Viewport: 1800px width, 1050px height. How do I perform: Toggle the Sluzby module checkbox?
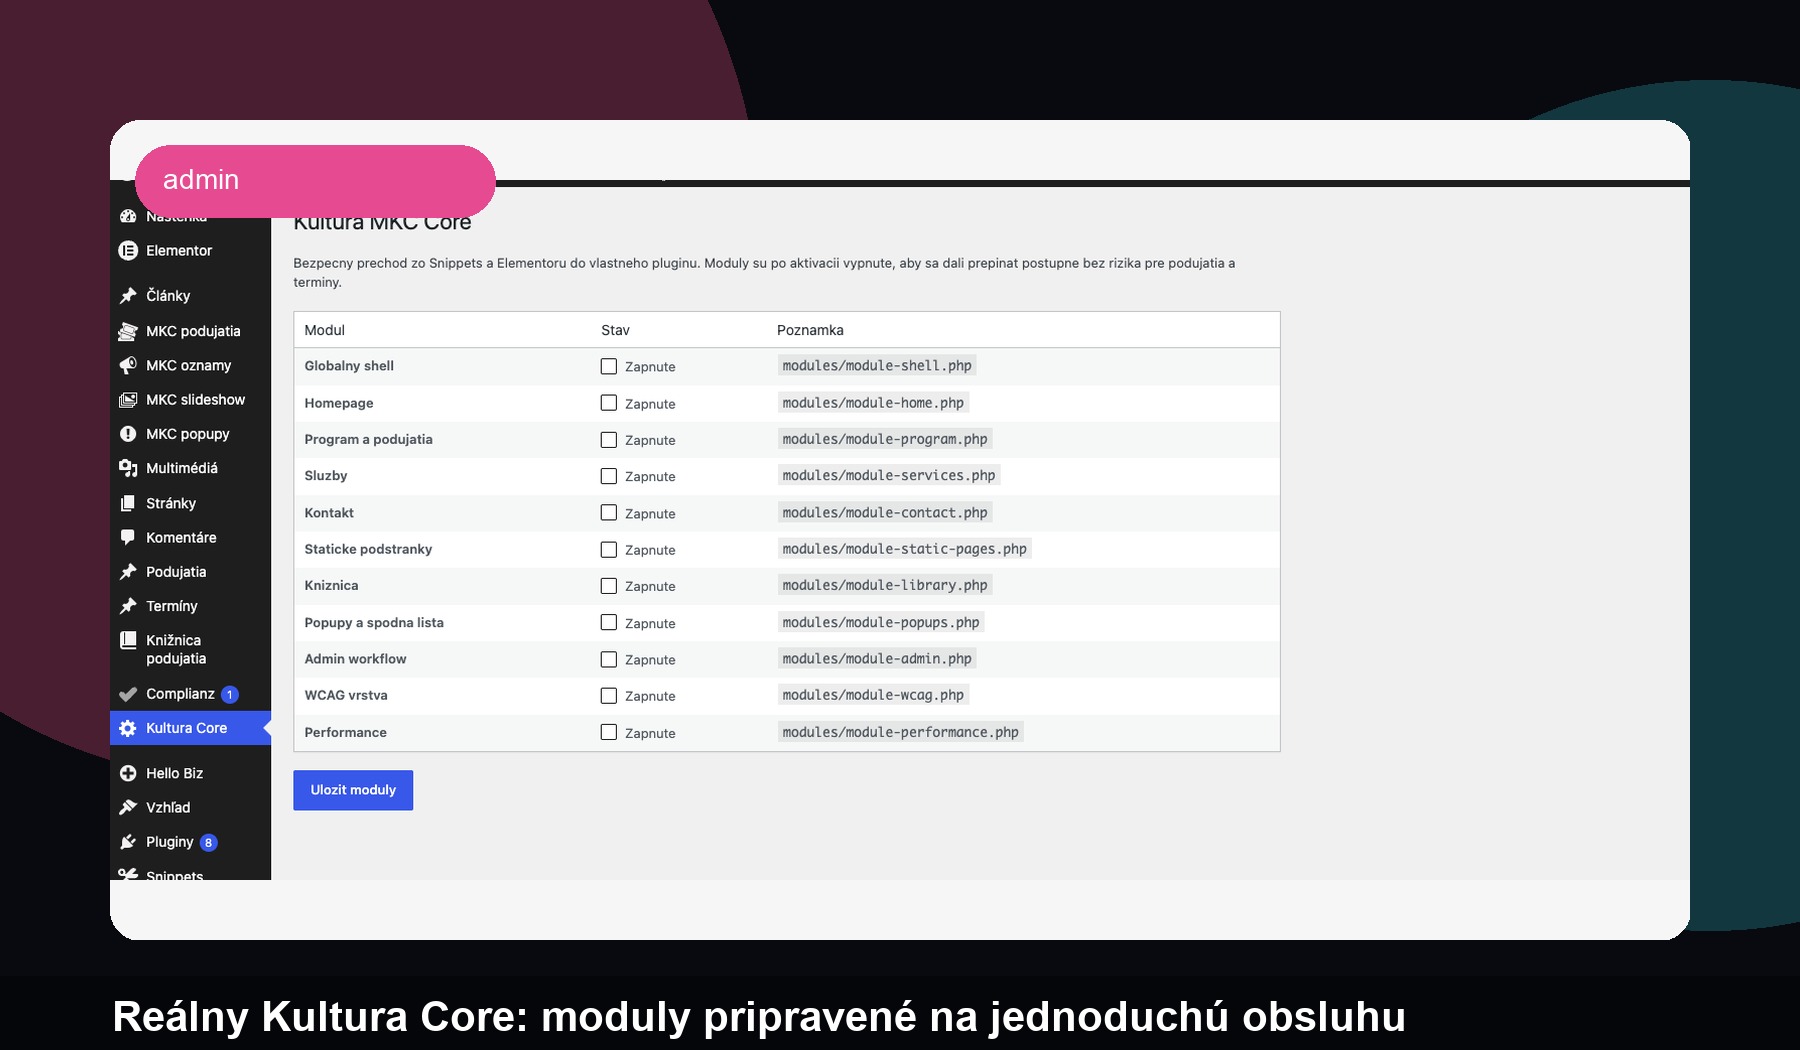608,476
